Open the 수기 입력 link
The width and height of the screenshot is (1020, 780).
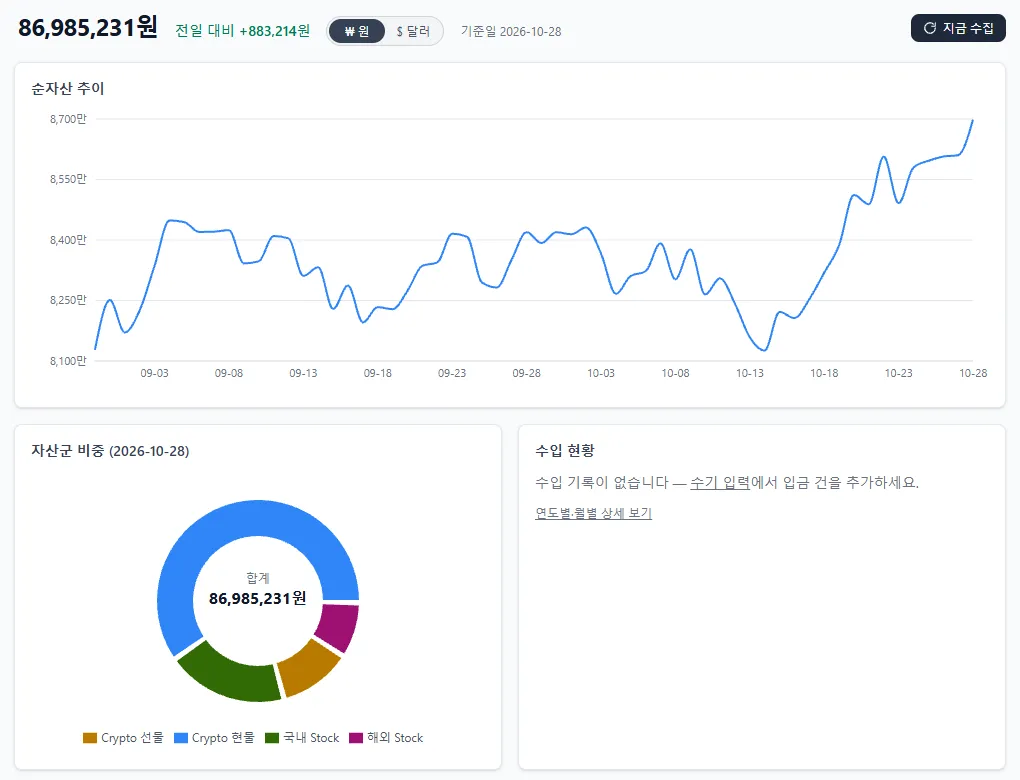point(720,483)
